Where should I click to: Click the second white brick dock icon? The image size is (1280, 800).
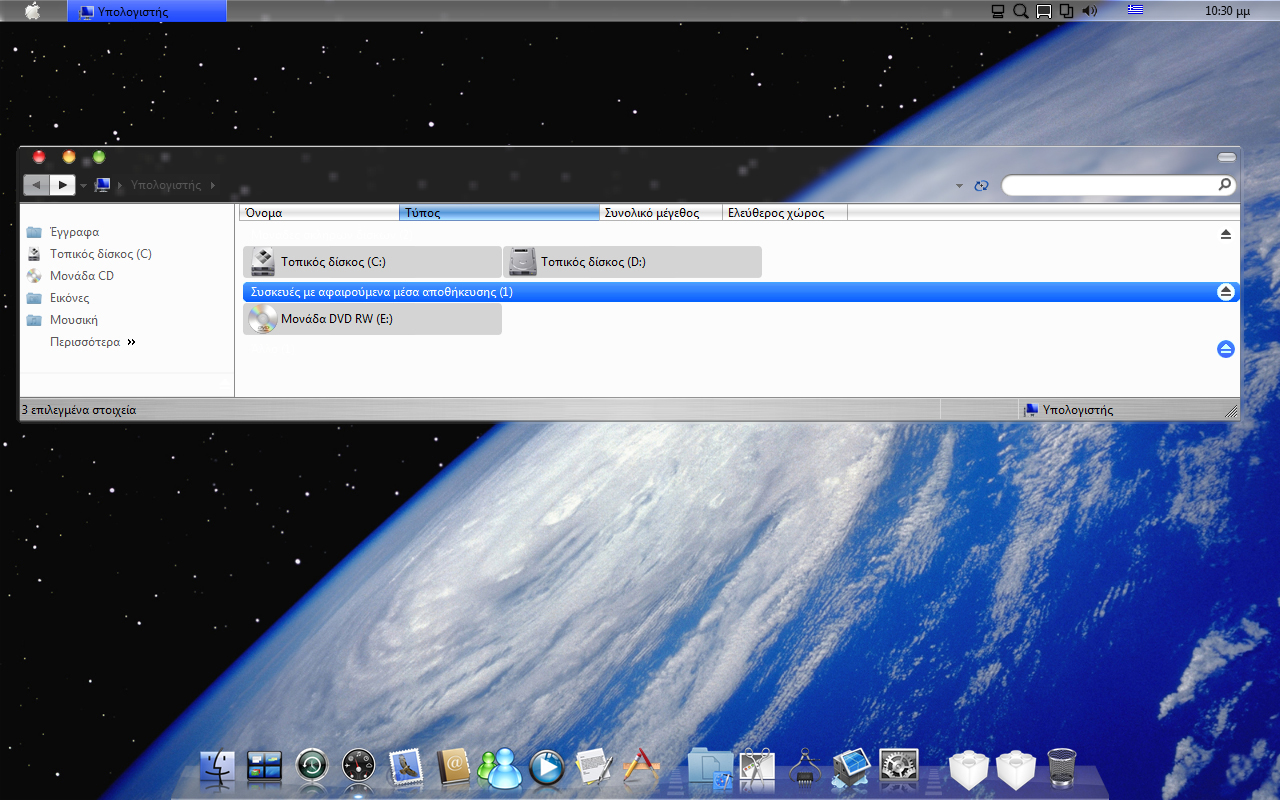[1015, 768]
